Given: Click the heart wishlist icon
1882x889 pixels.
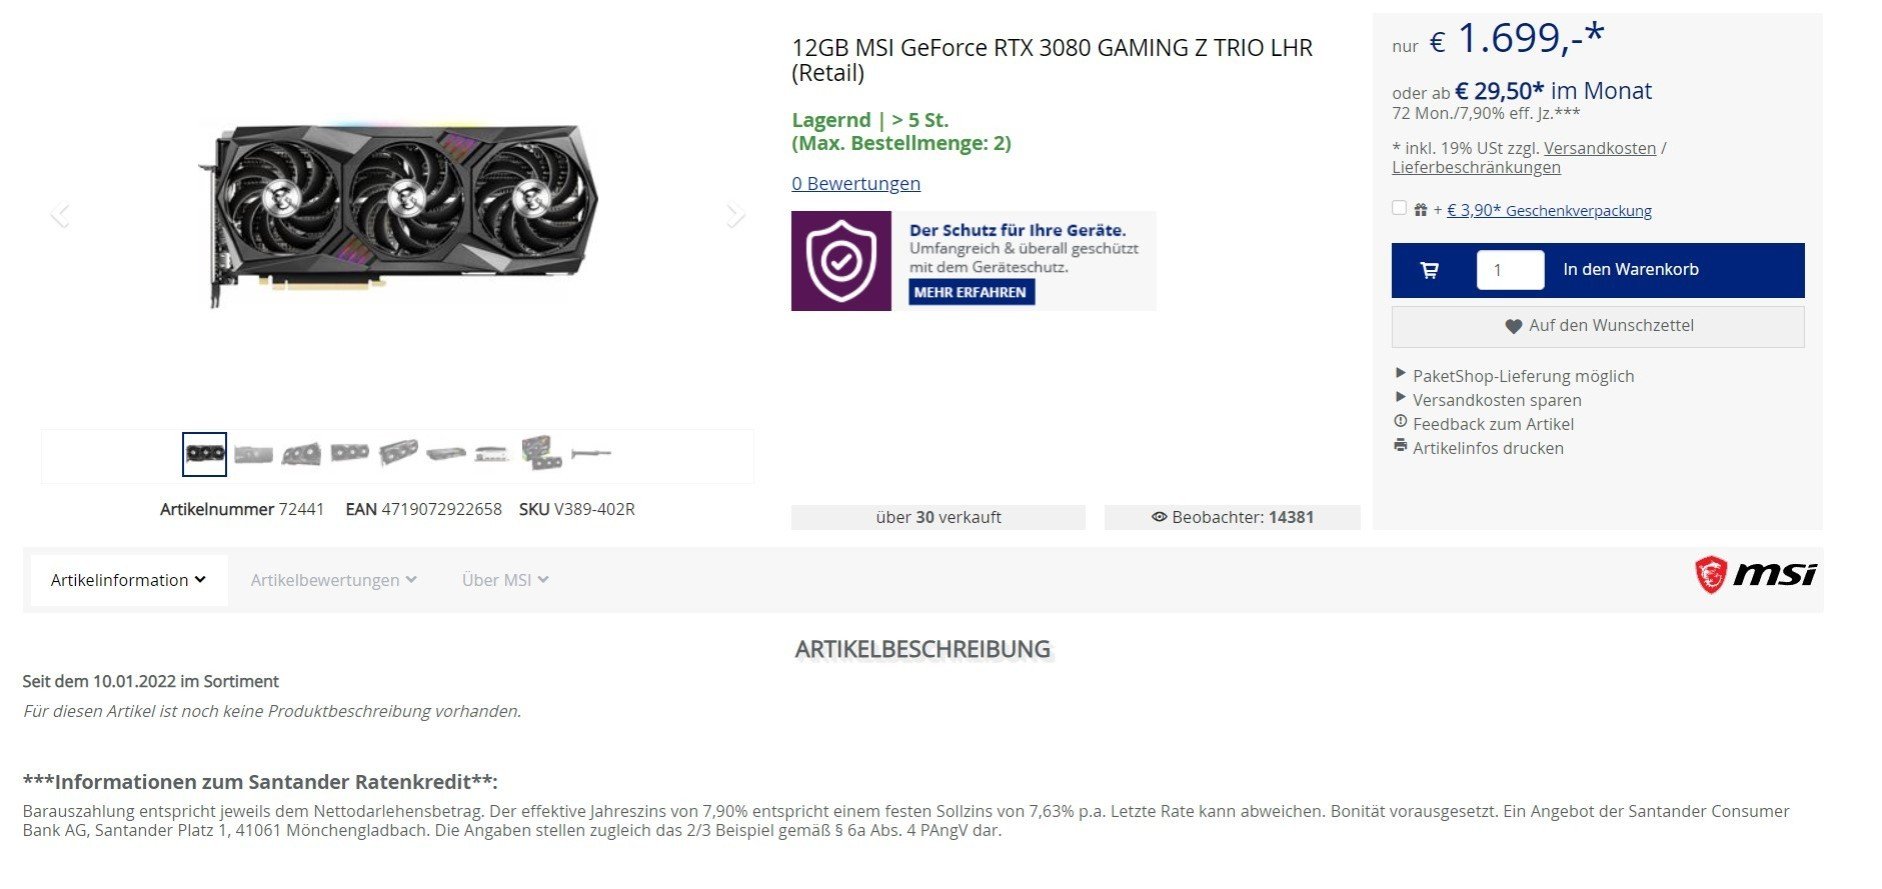Looking at the screenshot, I should point(1513,326).
